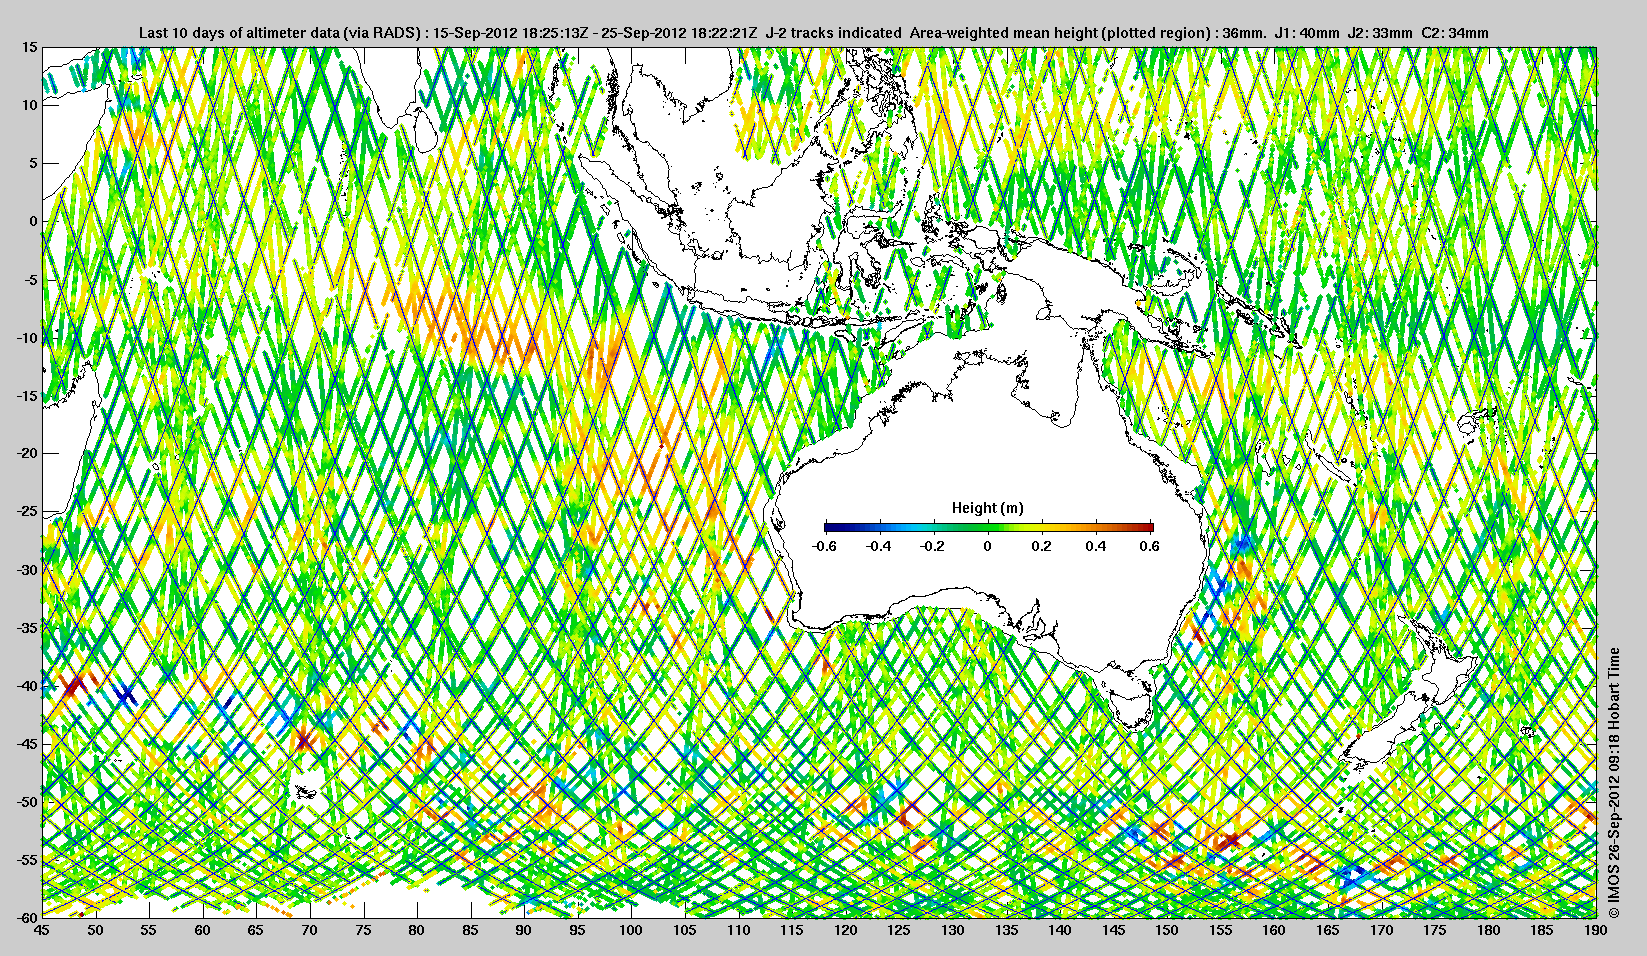Click longitude tick label '165'
The height and width of the screenshot is (956, 1647).
point(1328,930)
